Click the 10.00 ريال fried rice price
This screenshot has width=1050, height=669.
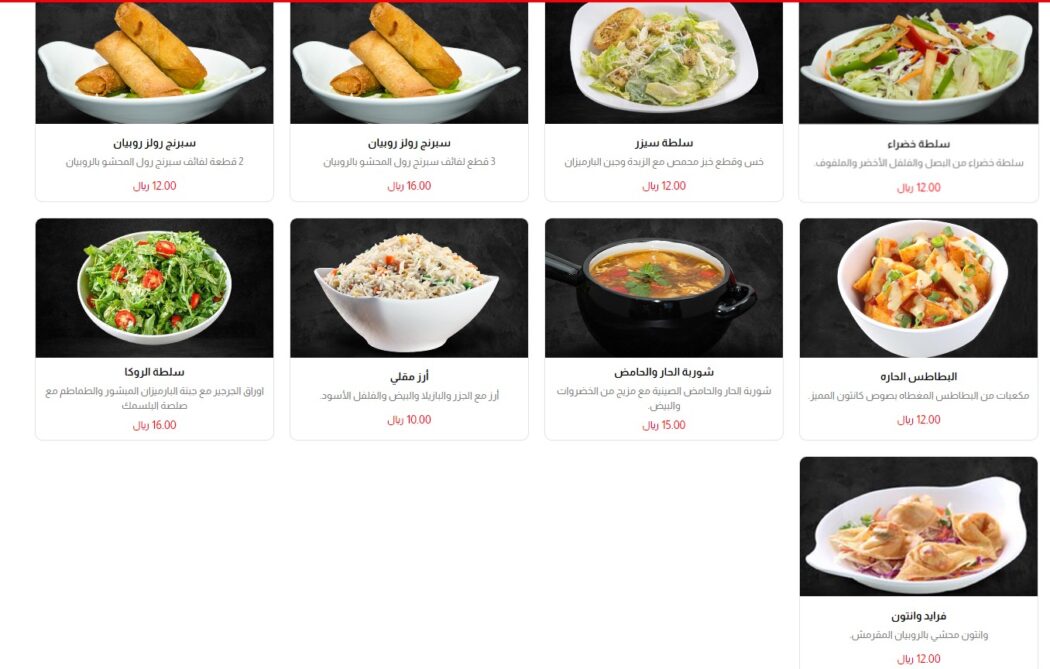[x=409, y=420]
